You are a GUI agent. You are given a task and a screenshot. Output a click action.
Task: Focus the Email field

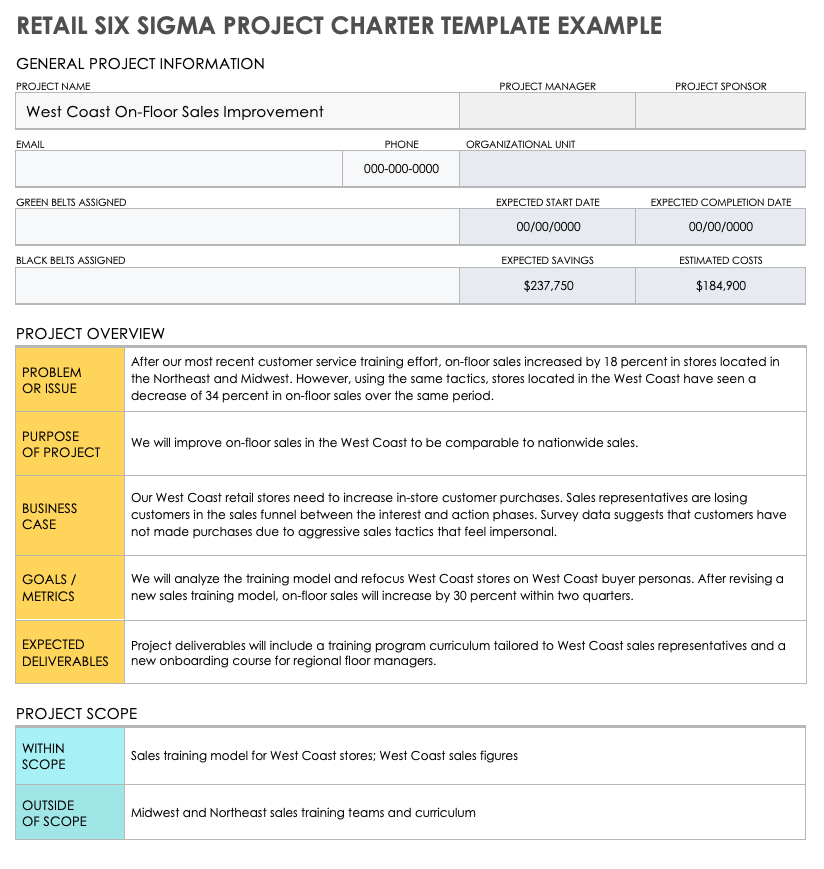point(178,169)
